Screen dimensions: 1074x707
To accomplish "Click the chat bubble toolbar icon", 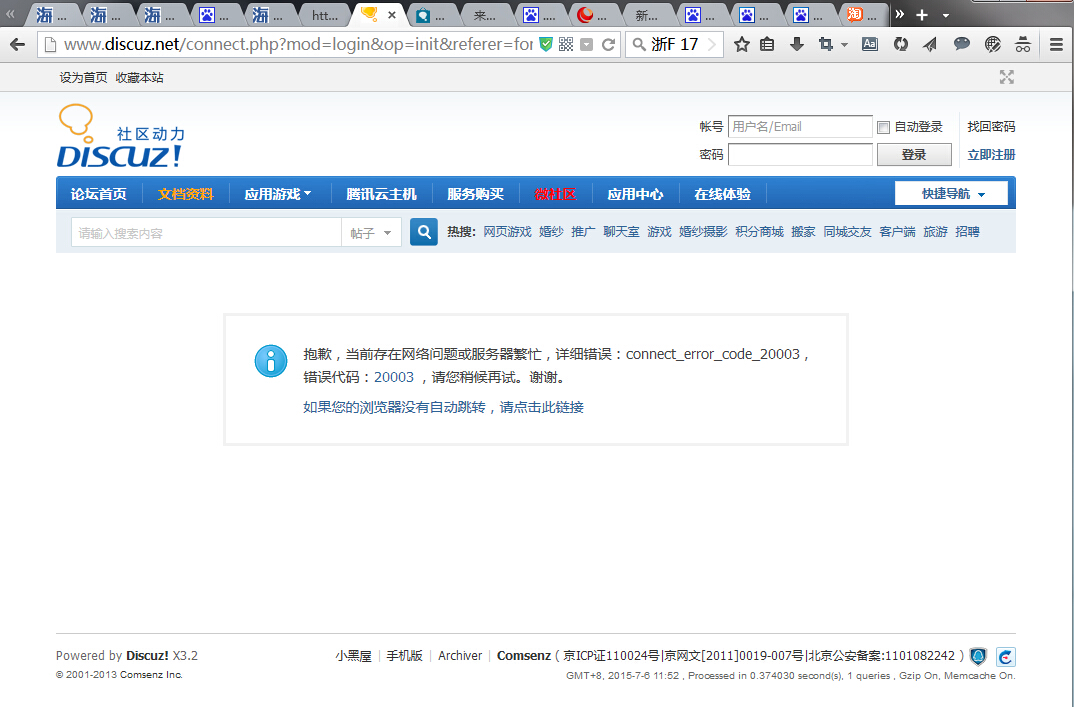I will coord(961,44).
